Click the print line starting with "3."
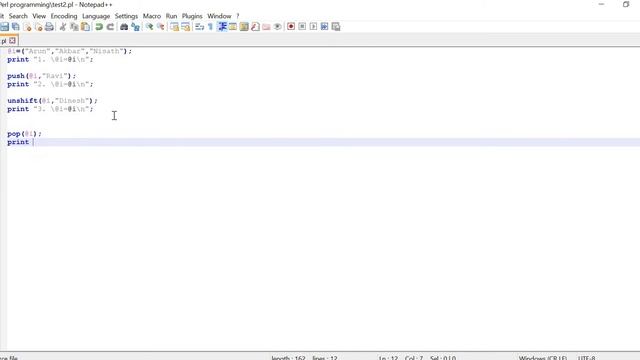The image size is (640, 360). [50, 109]
